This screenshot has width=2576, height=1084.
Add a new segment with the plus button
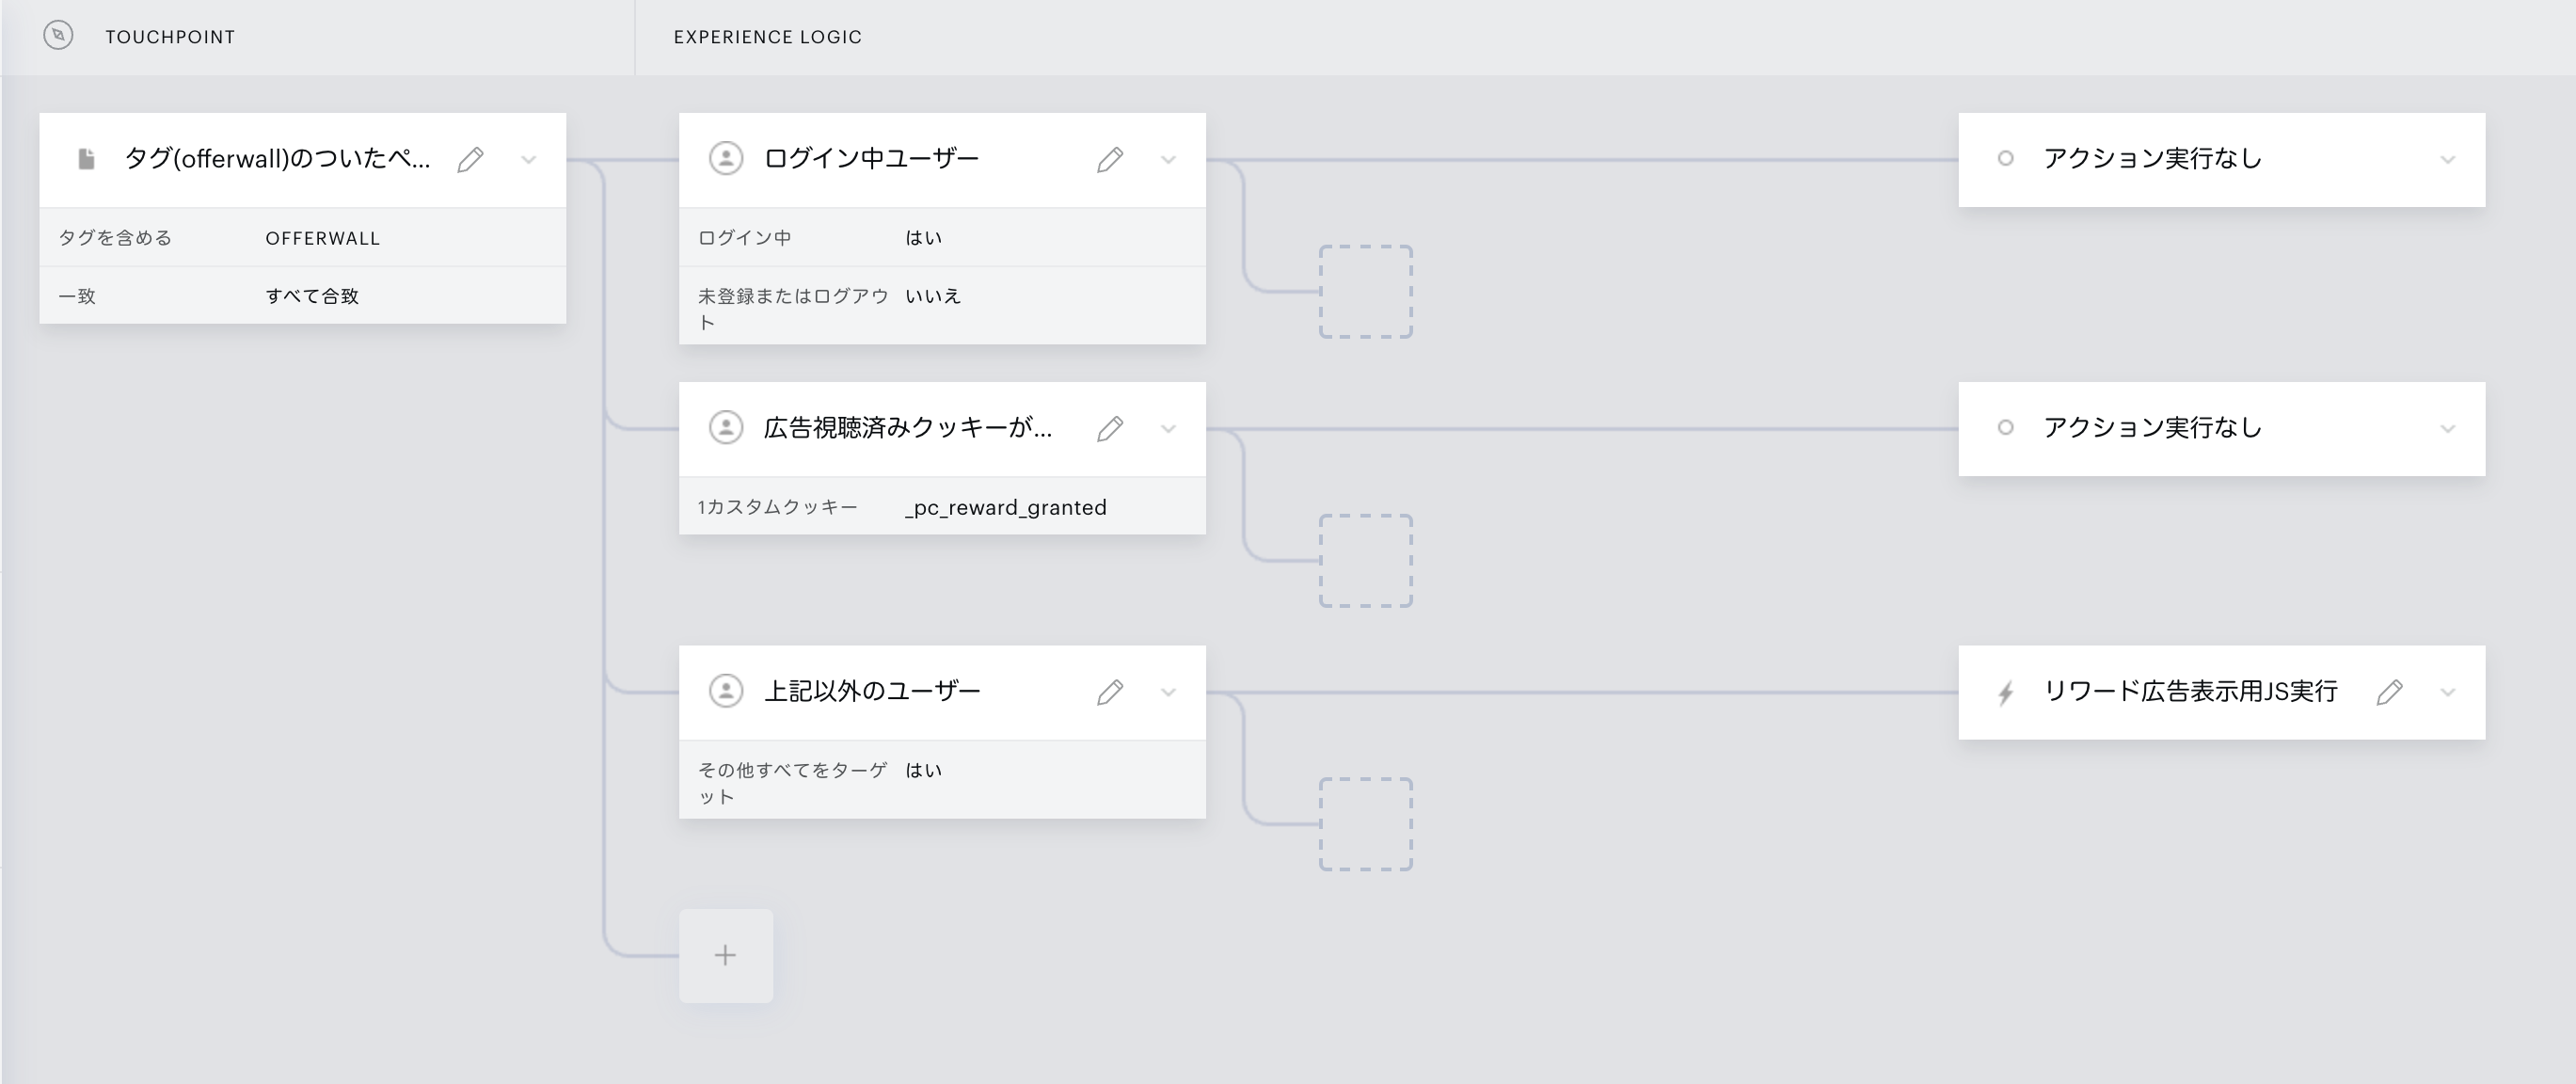[x=726, y=955]
